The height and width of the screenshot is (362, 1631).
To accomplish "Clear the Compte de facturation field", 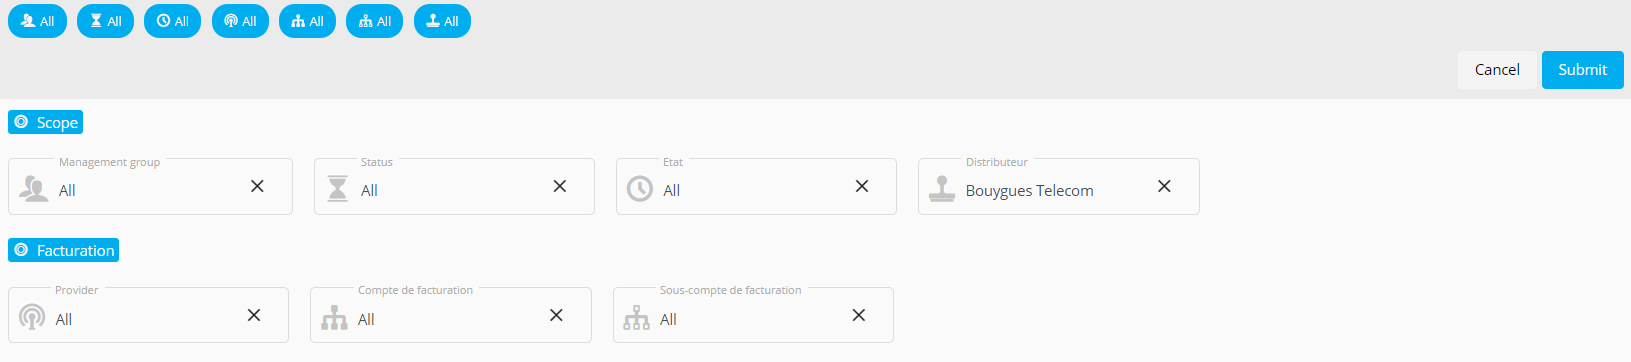I will [556, 315].
